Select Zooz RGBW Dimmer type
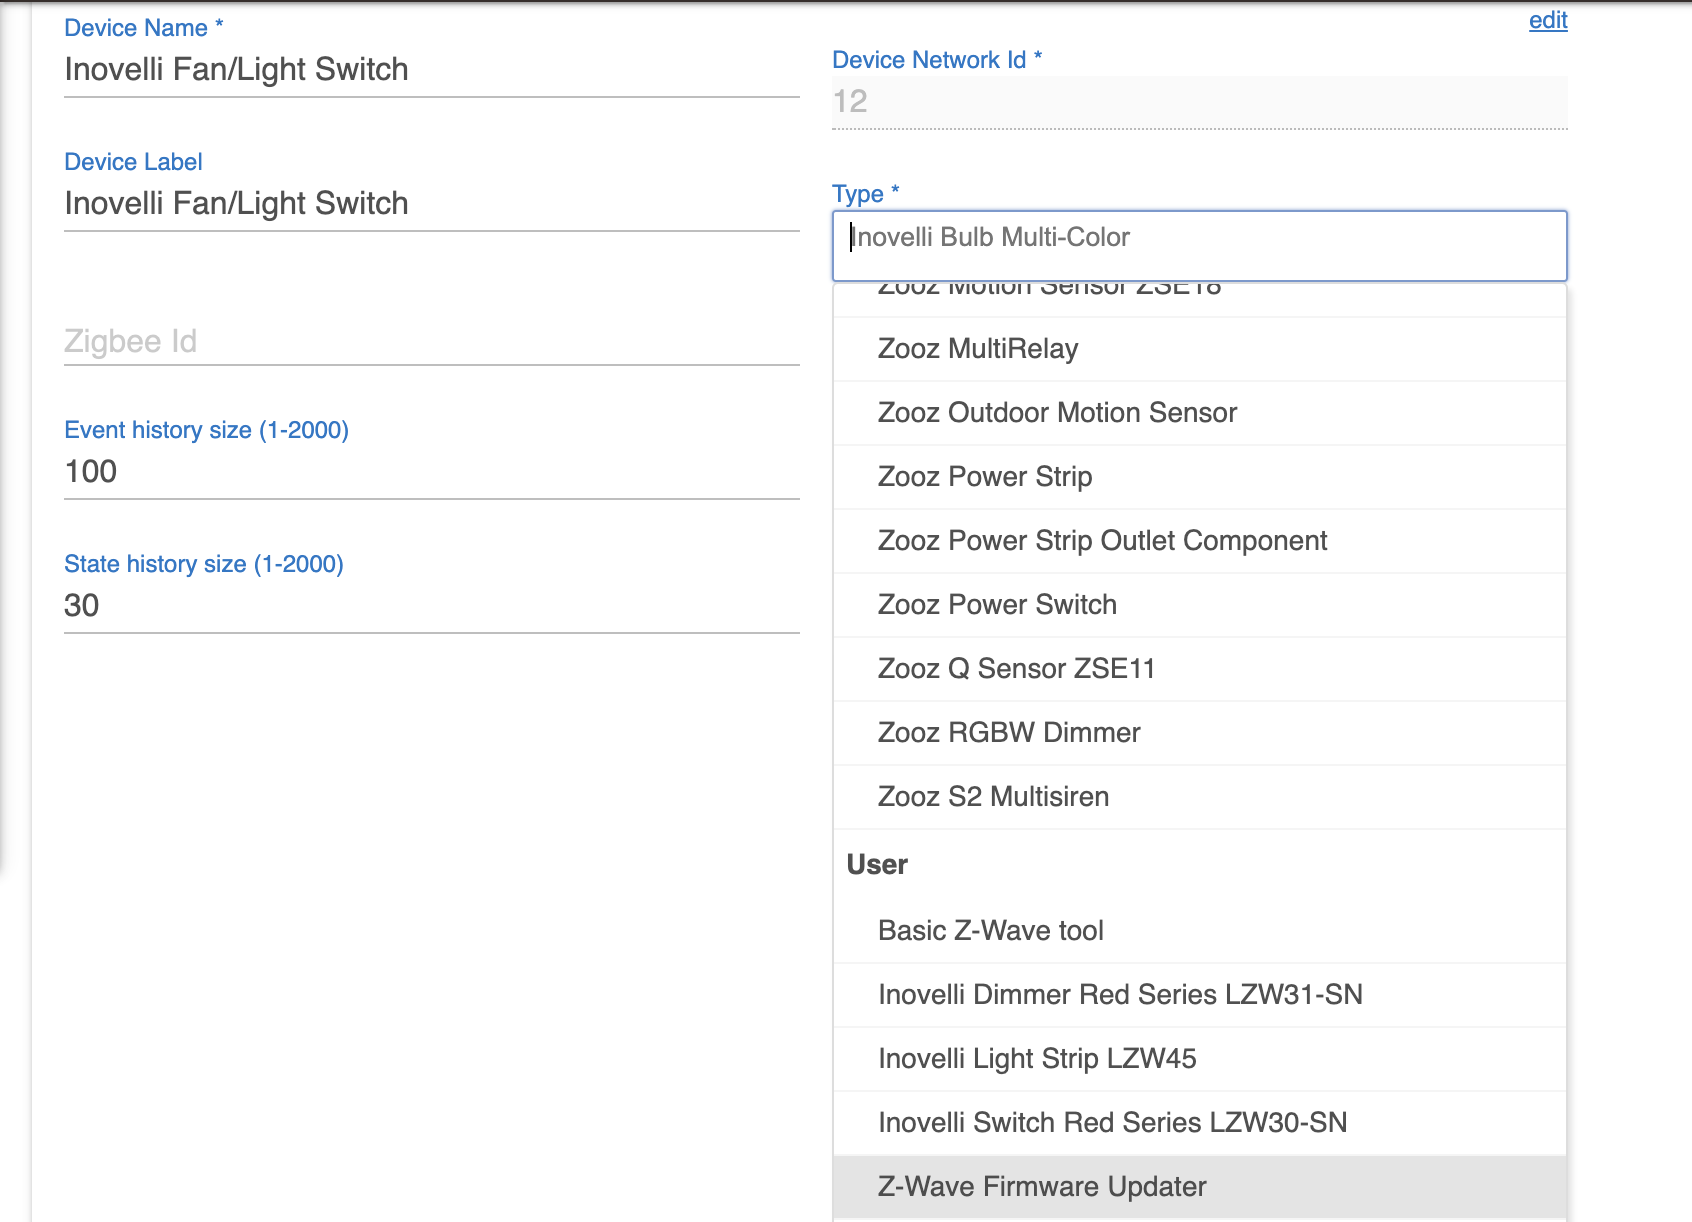The width and height of the screenshot is (1692, 1222). (x=1009, y=733)
